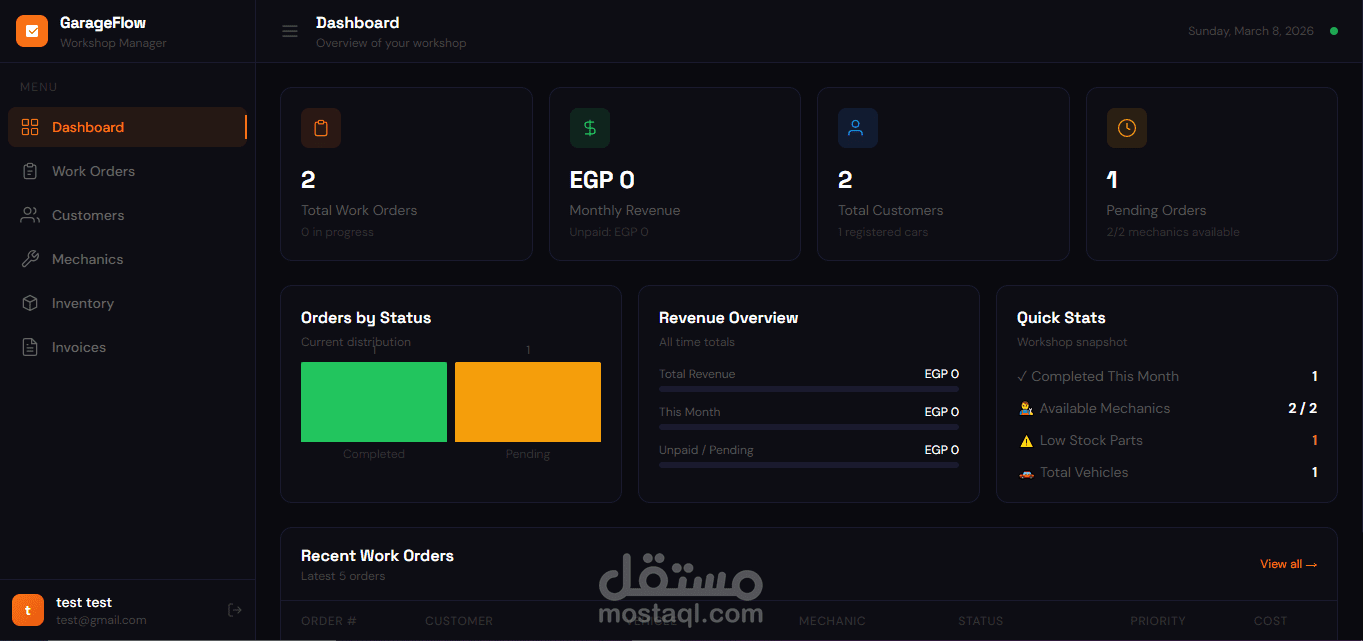The height and width of the screenshot is (641, 1363).
Task: Open the Inventory section
Action: (81, 302)
